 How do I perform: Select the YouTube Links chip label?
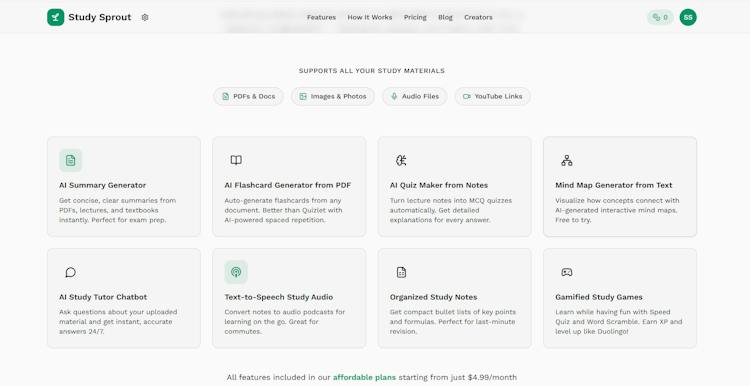498,96
